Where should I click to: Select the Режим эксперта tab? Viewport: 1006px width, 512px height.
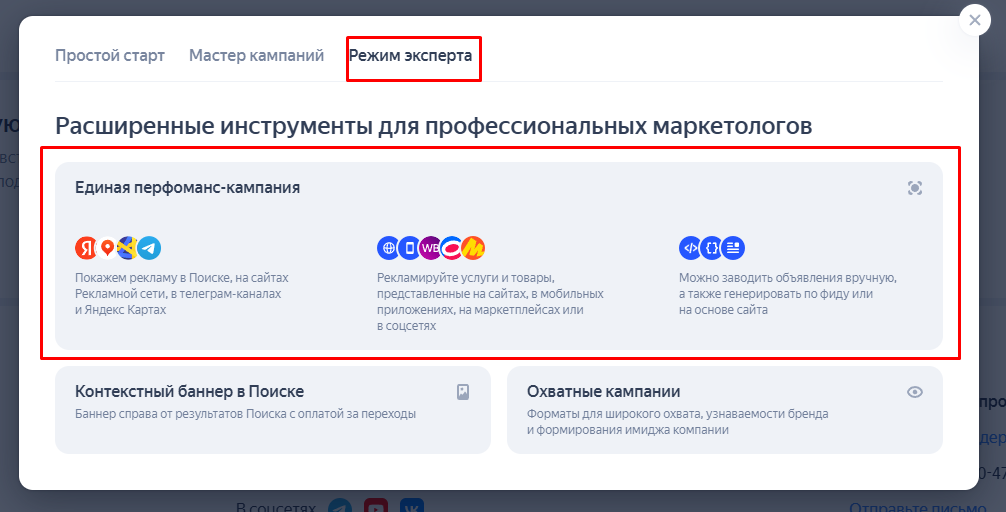tap(411, 56)
